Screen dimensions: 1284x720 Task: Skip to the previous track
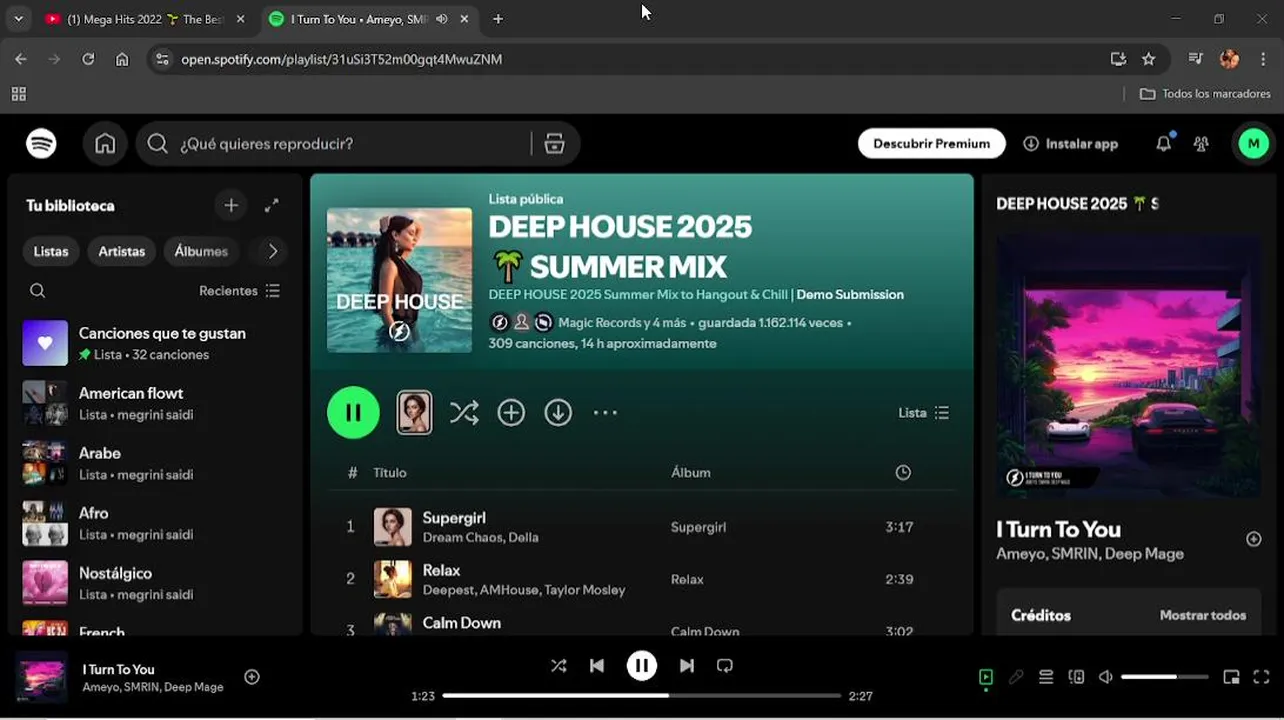pyautogui.click(x=597, y=665)
